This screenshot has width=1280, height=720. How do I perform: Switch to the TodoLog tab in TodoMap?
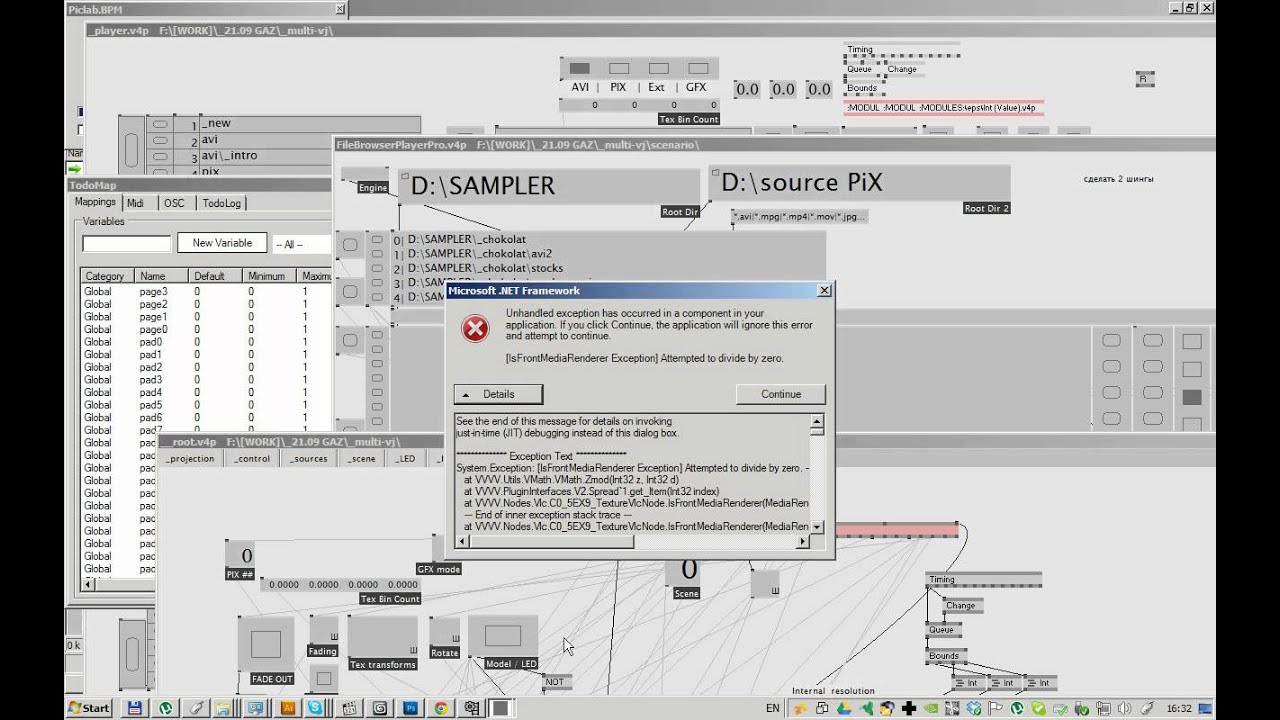pos(222,203)
